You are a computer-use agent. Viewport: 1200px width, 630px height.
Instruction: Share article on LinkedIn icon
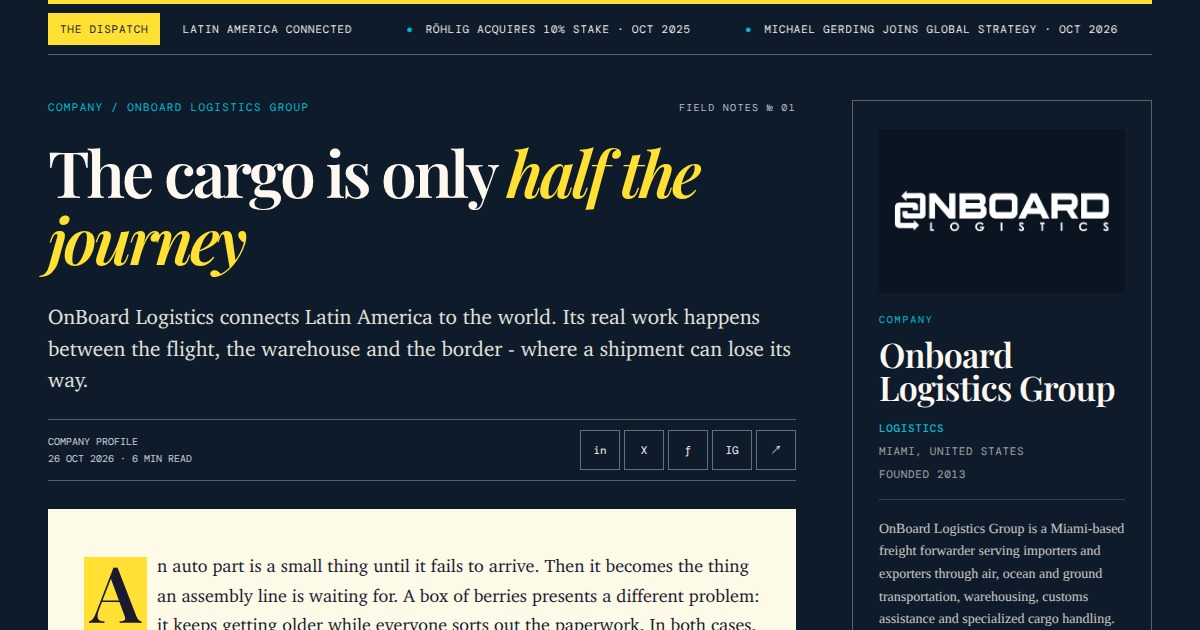point(600,450)
